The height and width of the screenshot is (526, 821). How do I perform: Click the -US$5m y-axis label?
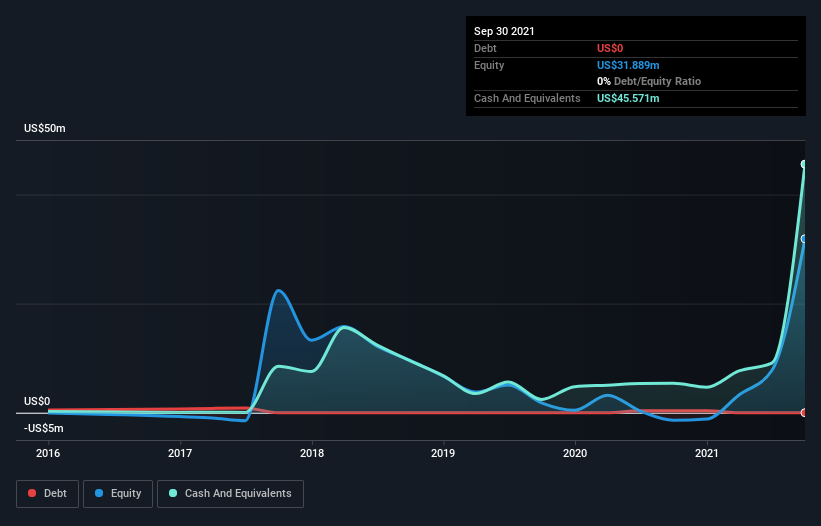coord(43,429)
